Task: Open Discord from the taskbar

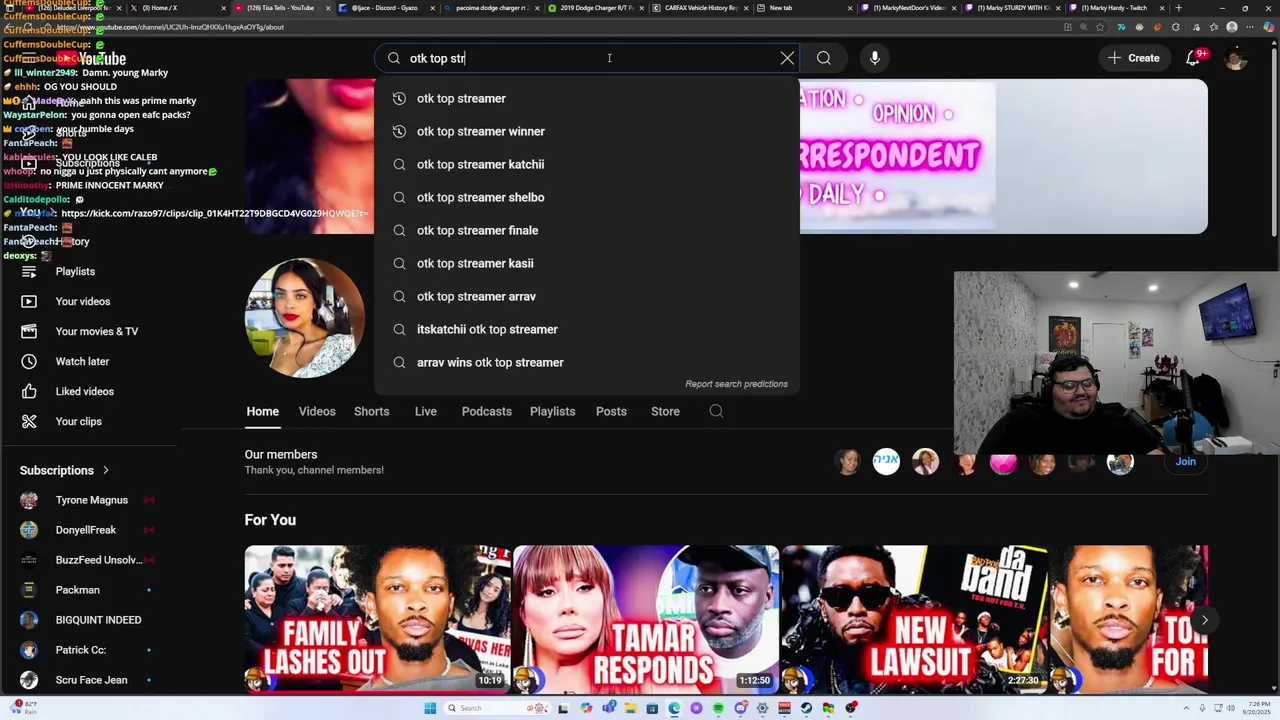Action: point(741,708)
